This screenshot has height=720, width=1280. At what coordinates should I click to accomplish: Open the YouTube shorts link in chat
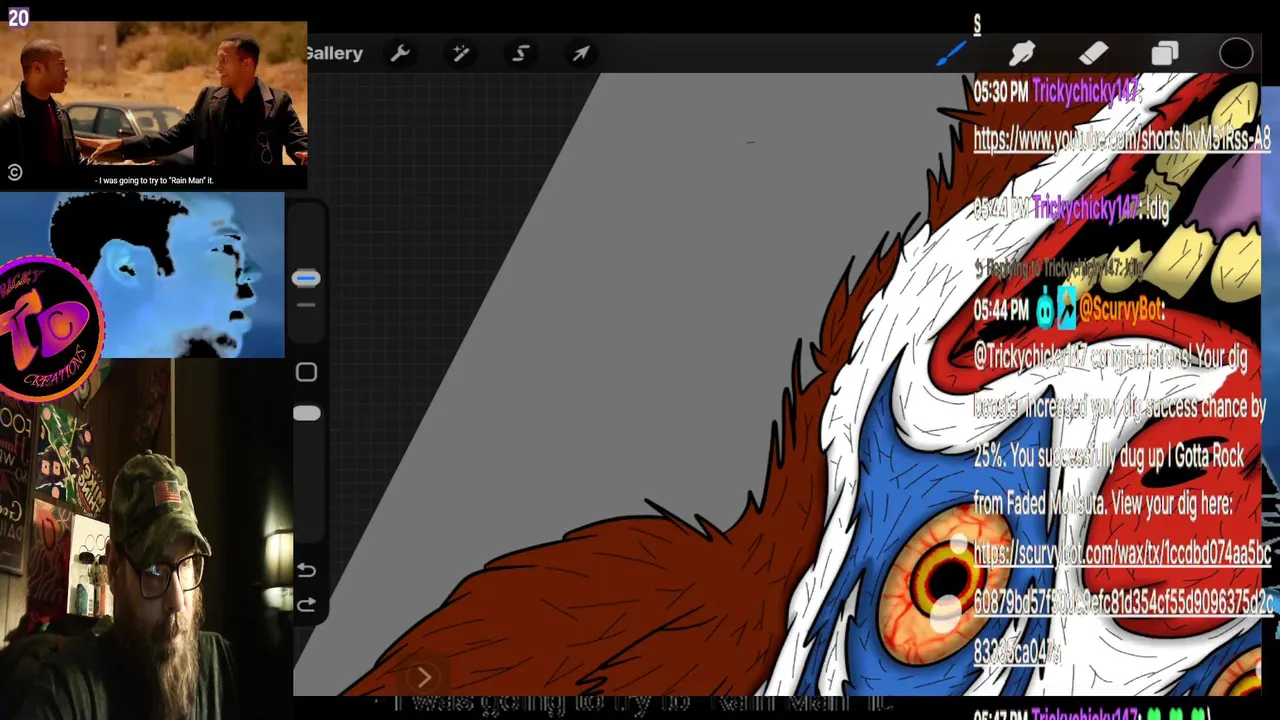1122,140
